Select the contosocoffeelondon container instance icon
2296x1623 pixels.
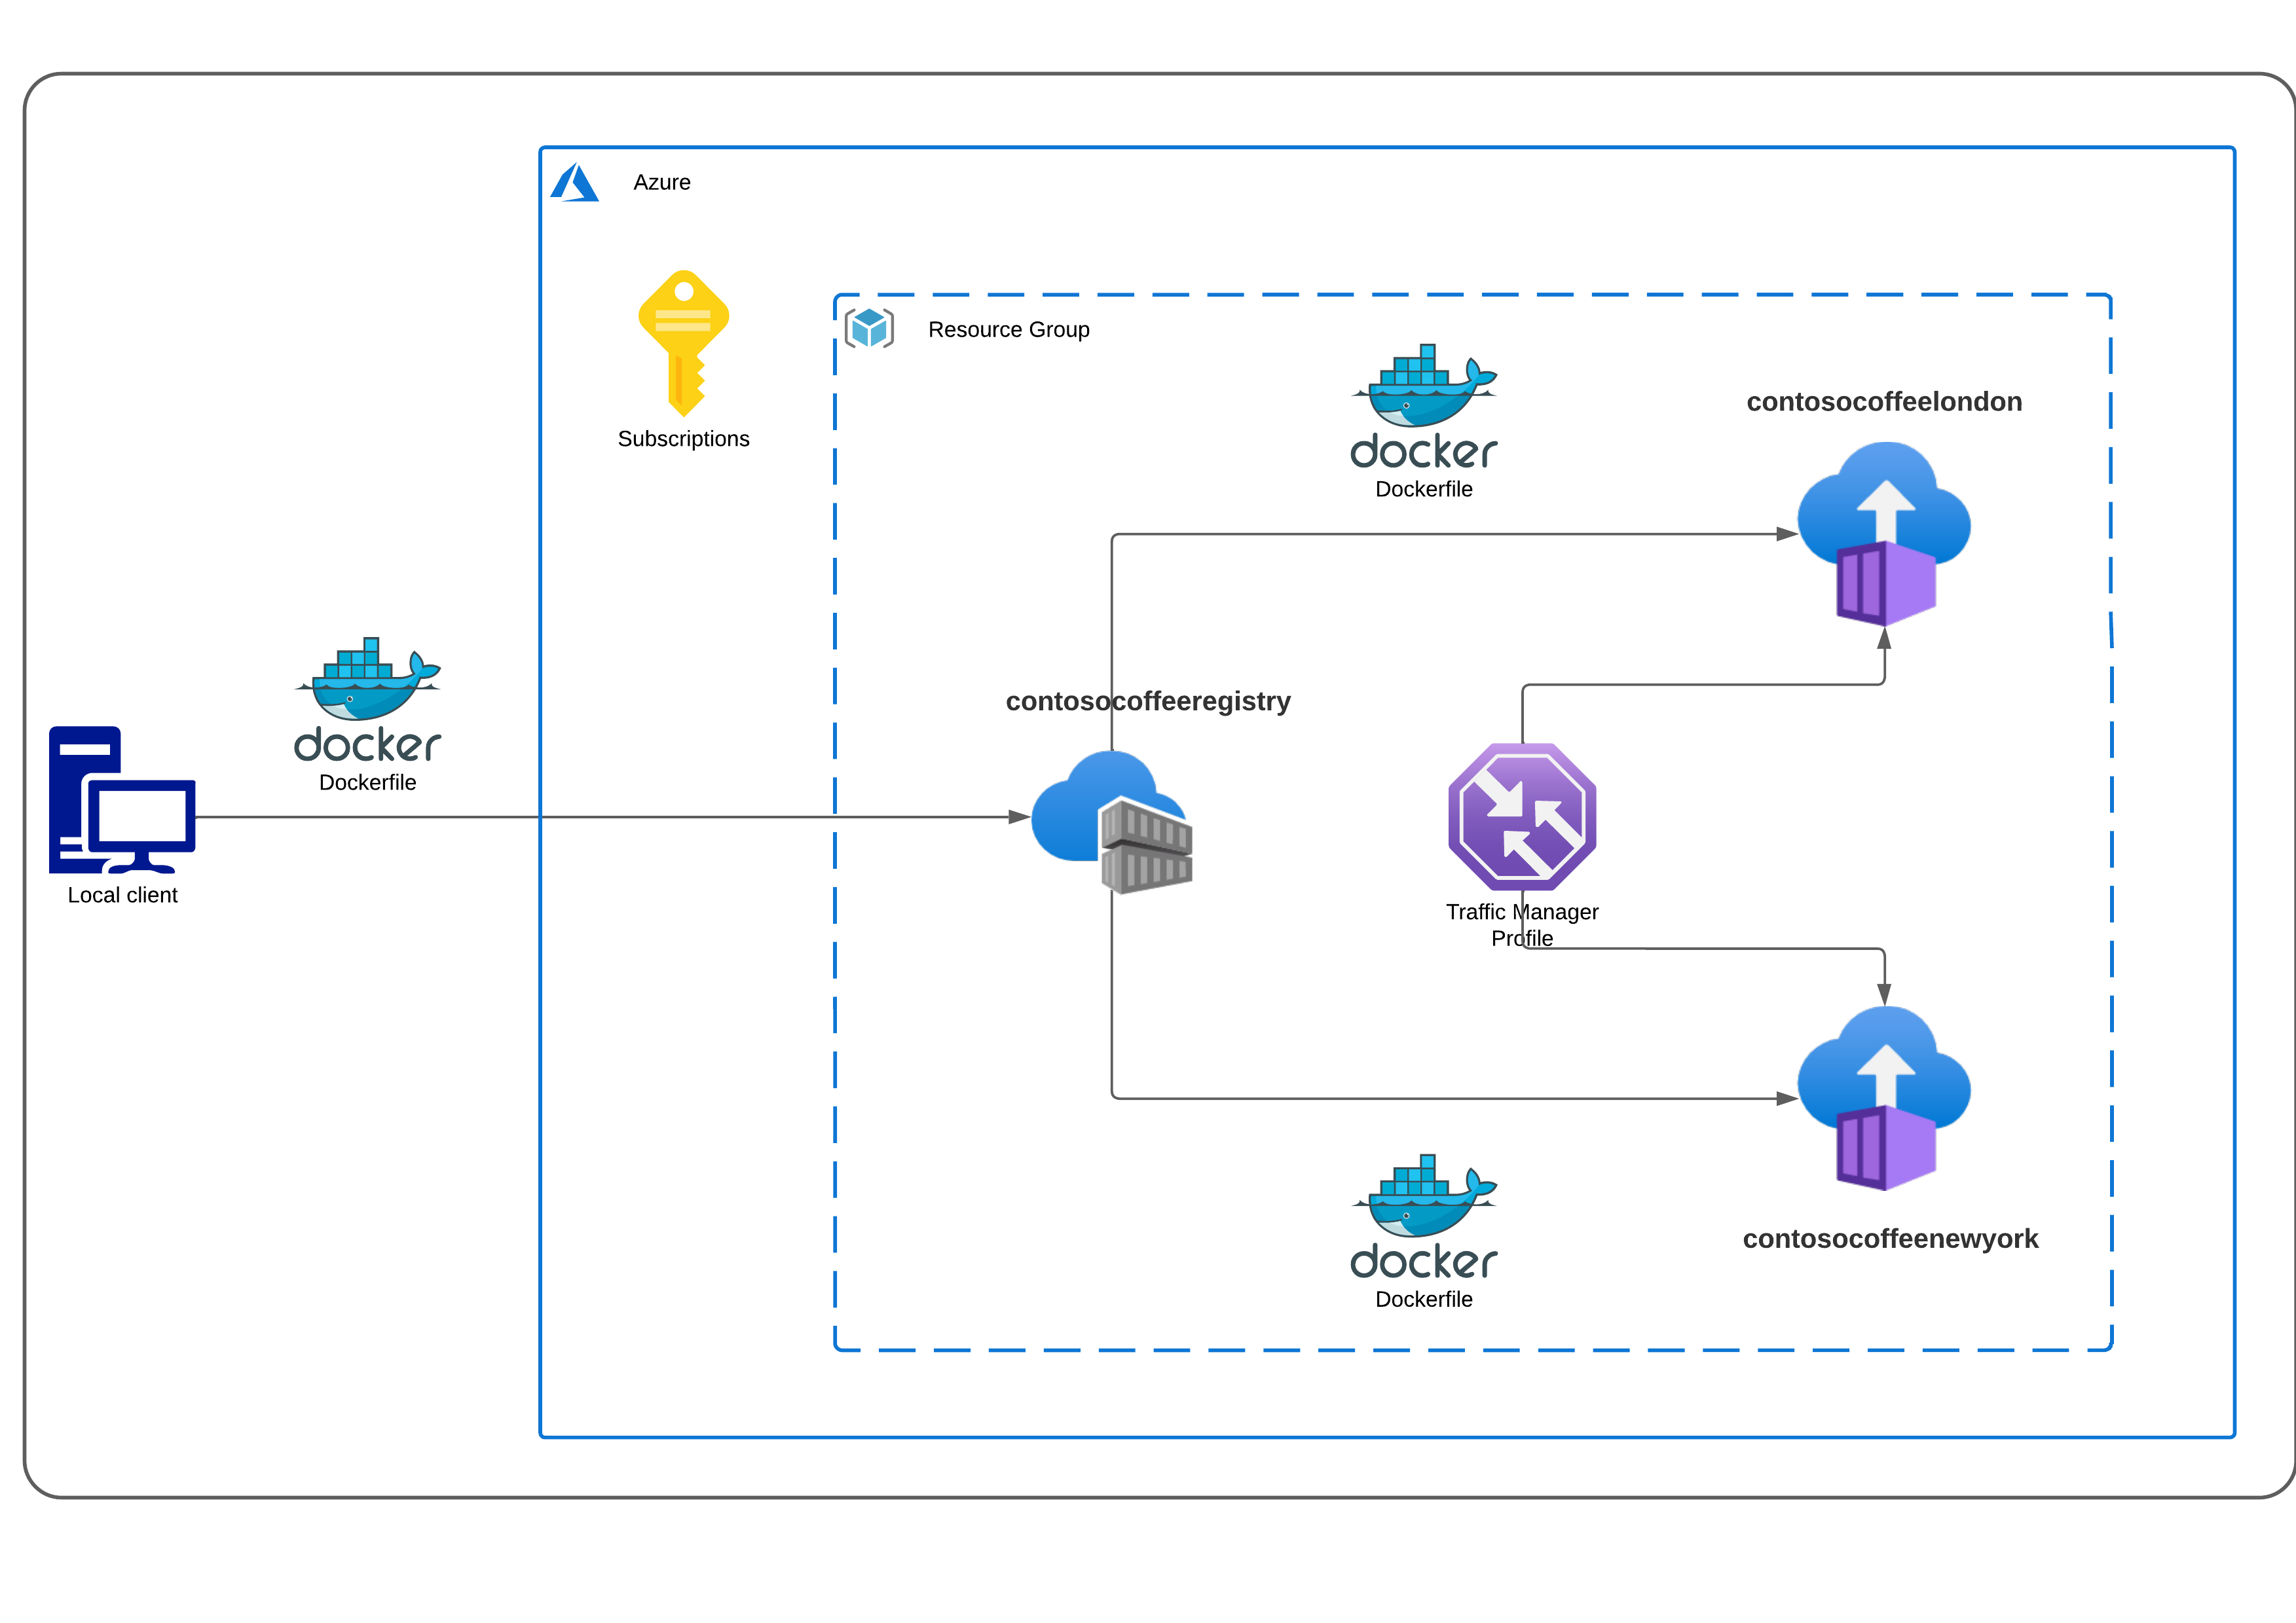[x=1884, y=533]
